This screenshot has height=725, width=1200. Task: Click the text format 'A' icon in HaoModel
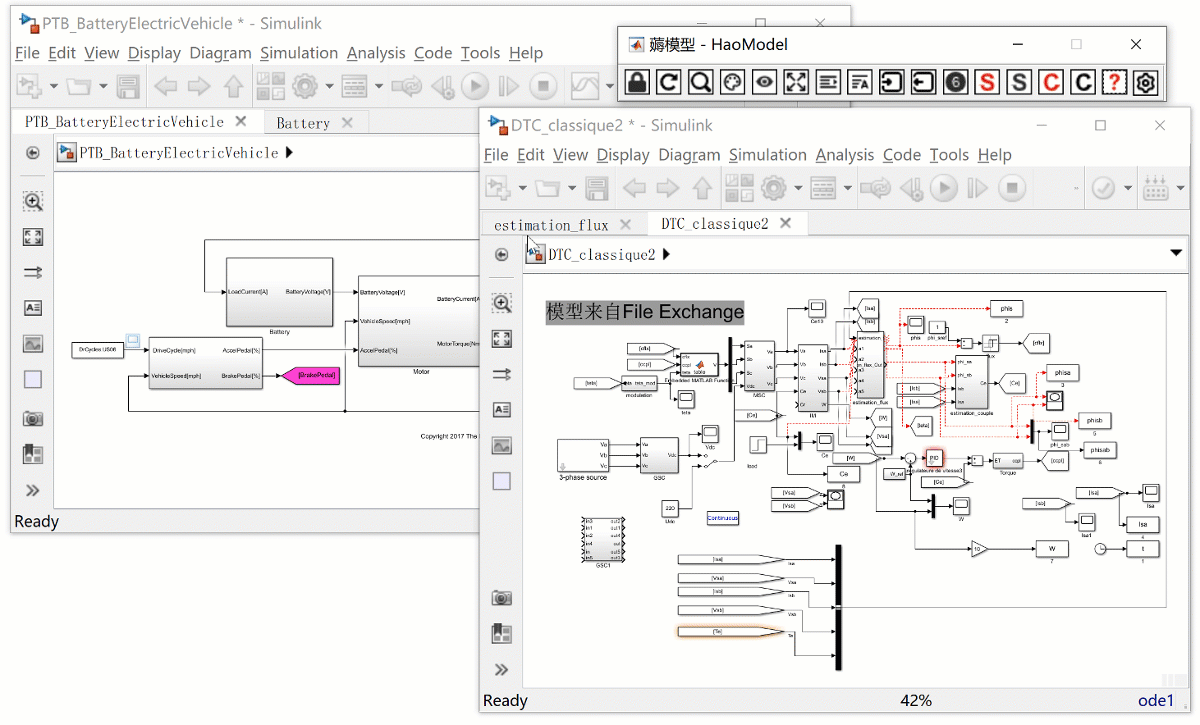(x=860, y=82)
